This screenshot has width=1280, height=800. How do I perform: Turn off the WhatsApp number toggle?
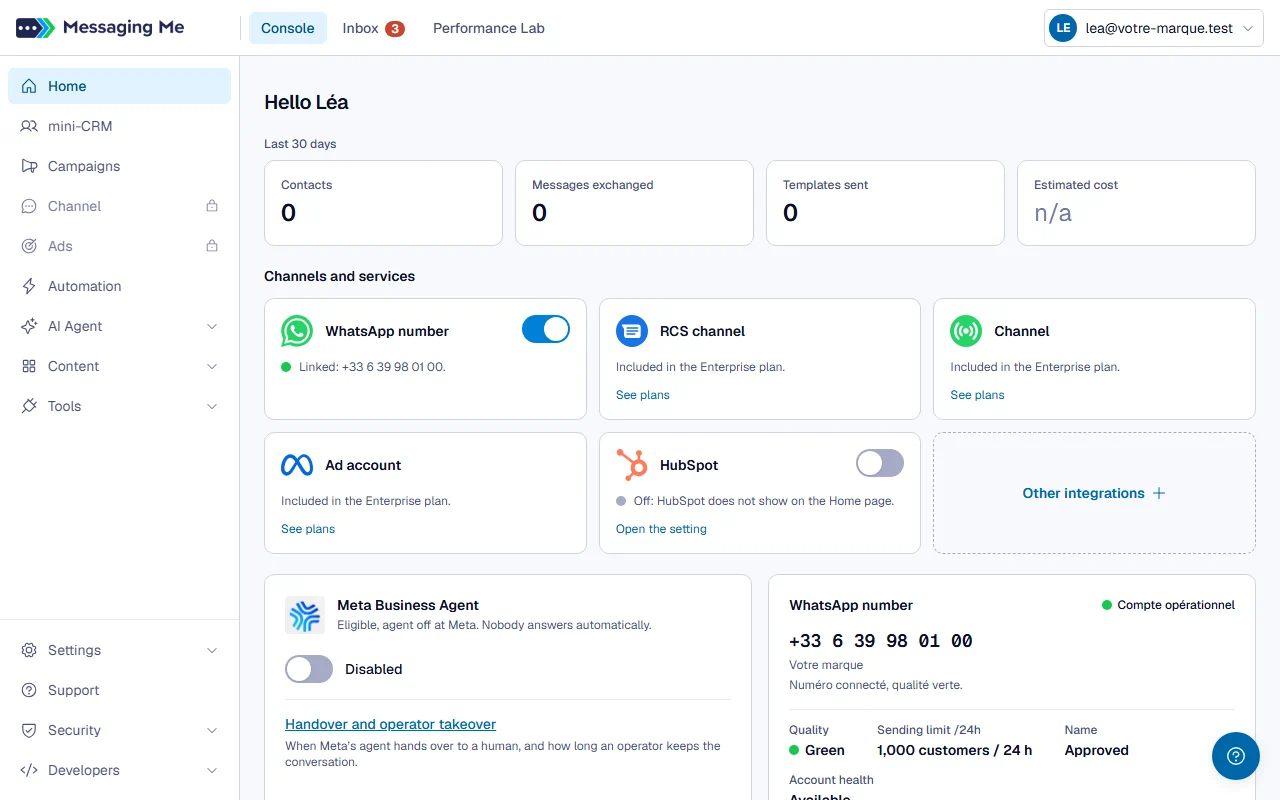pos(546,329)
